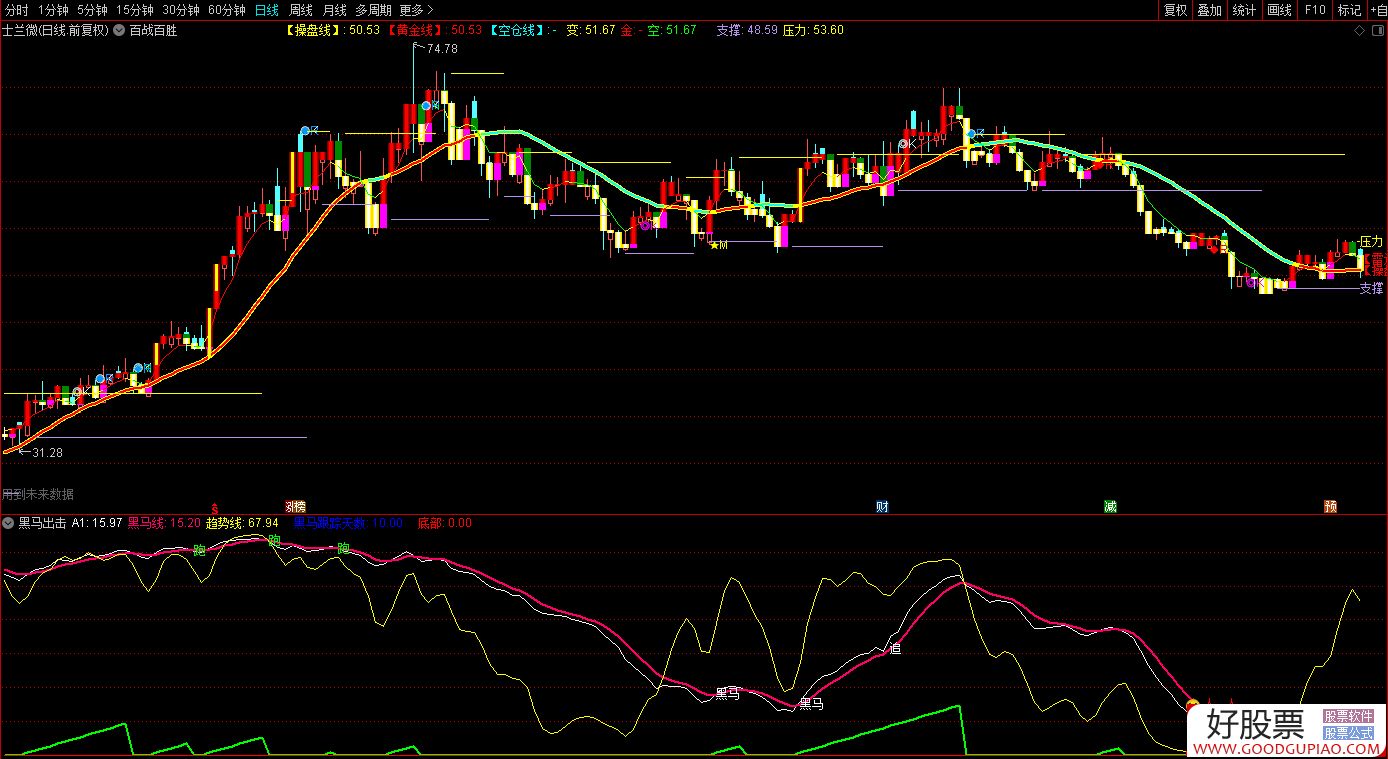Open the 画线 drawing tools

(1279, 10)
